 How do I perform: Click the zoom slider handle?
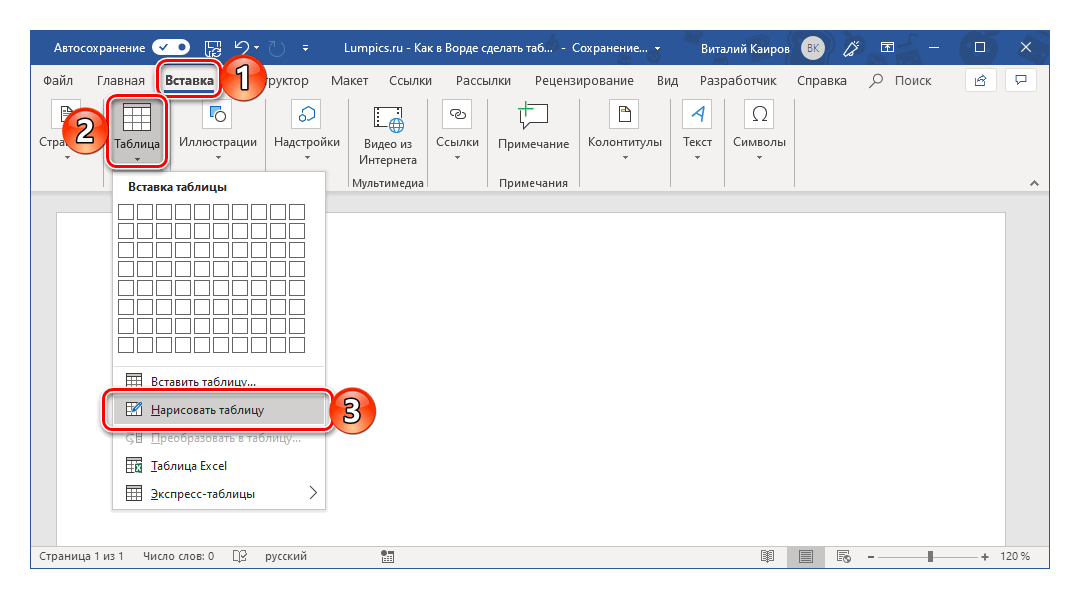coord(930,556)
